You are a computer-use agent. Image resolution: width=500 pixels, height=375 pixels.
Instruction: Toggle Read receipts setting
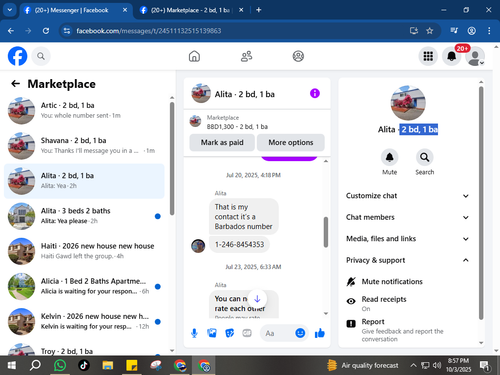[407, 303]
